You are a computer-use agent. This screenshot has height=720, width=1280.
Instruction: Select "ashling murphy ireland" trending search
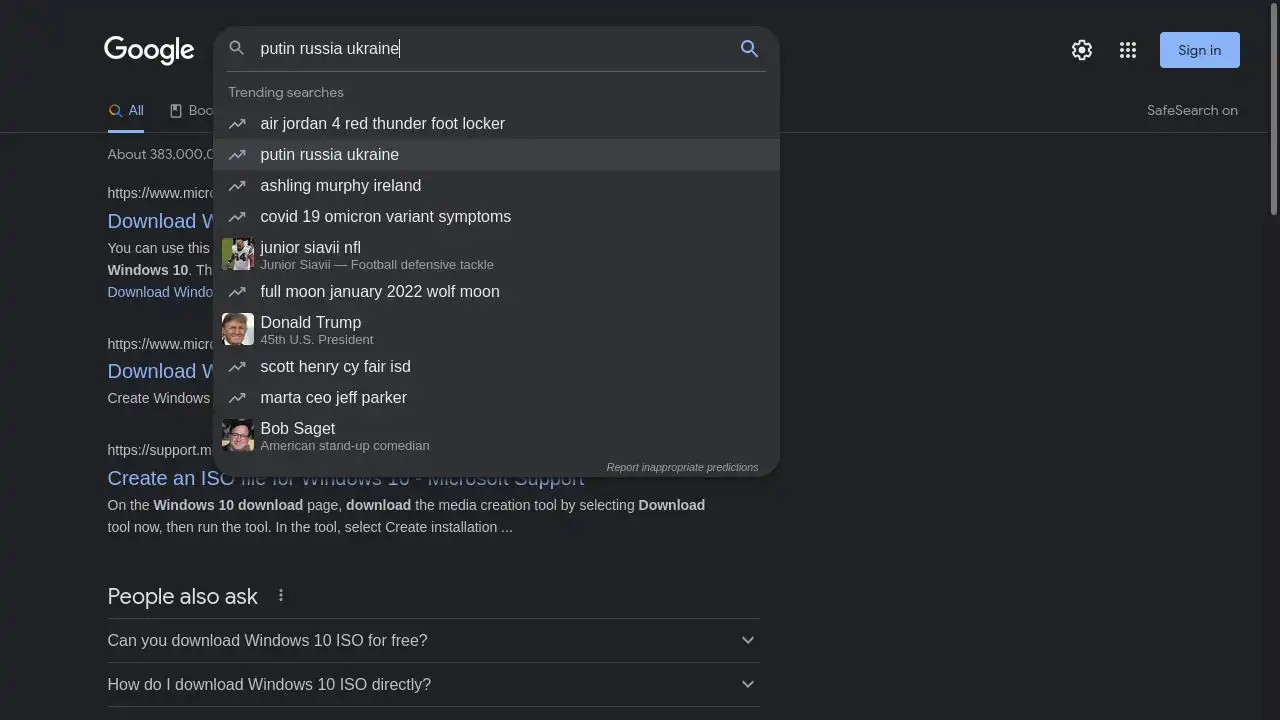tap(340, 185)
